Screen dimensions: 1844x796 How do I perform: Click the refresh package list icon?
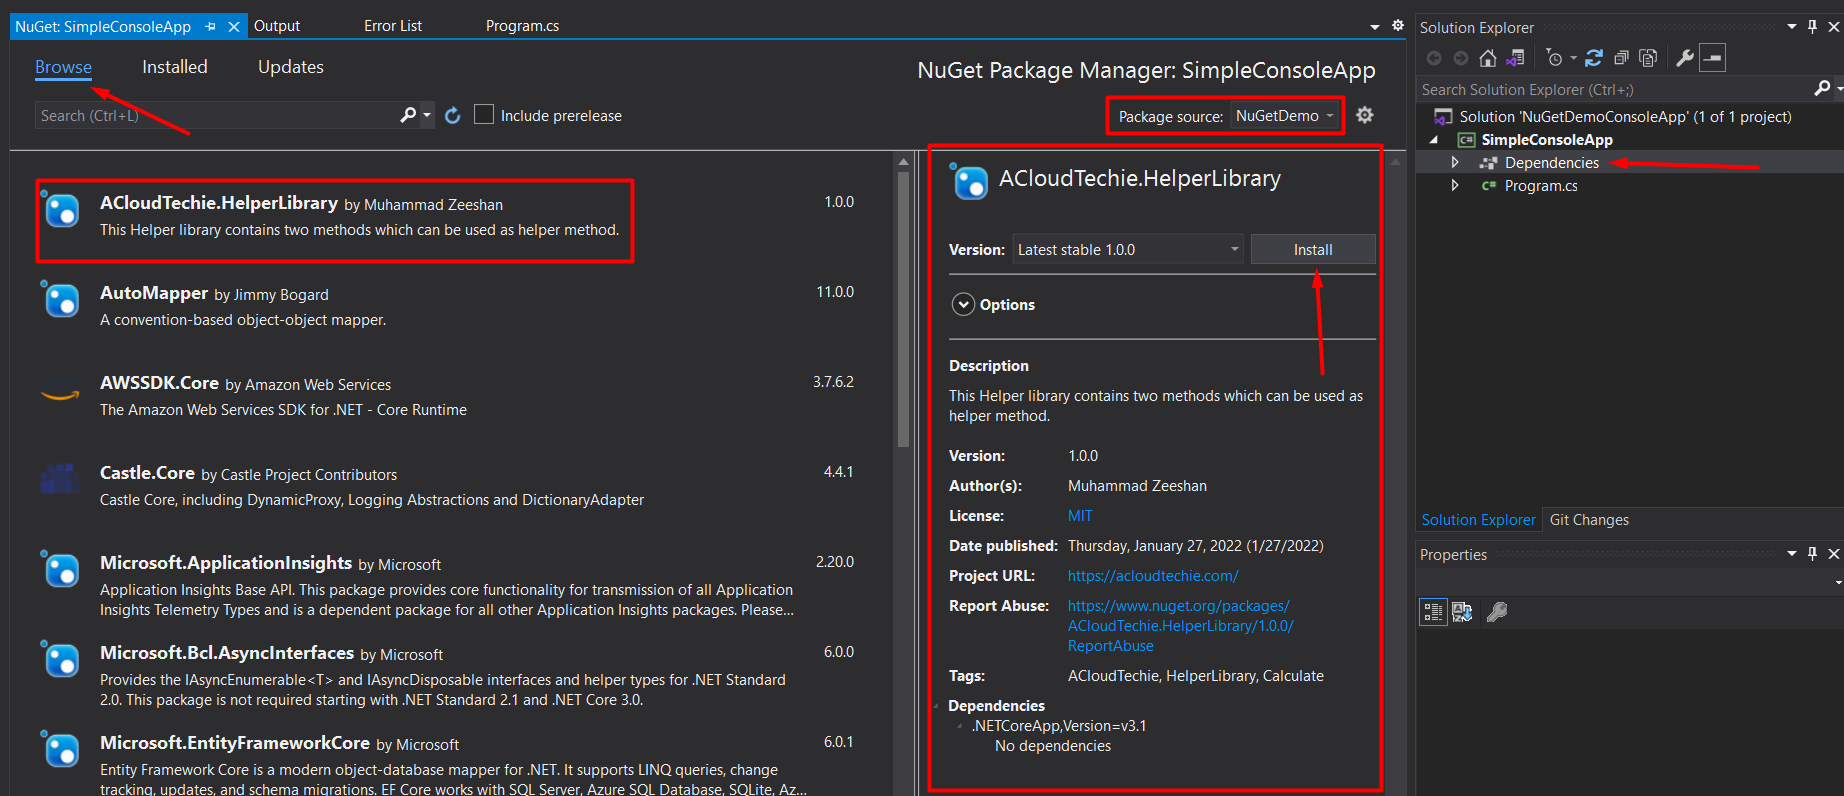tap(453, 115)
